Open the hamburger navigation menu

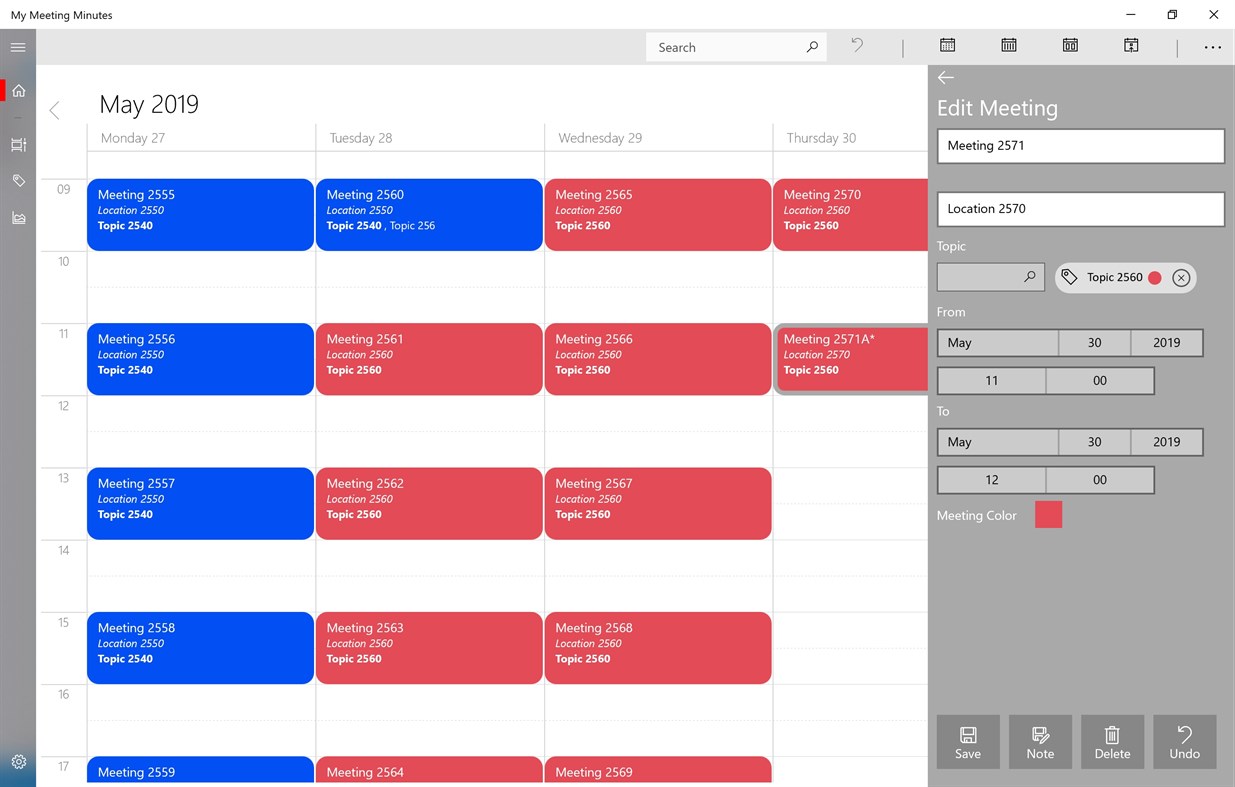click(18, 46)
